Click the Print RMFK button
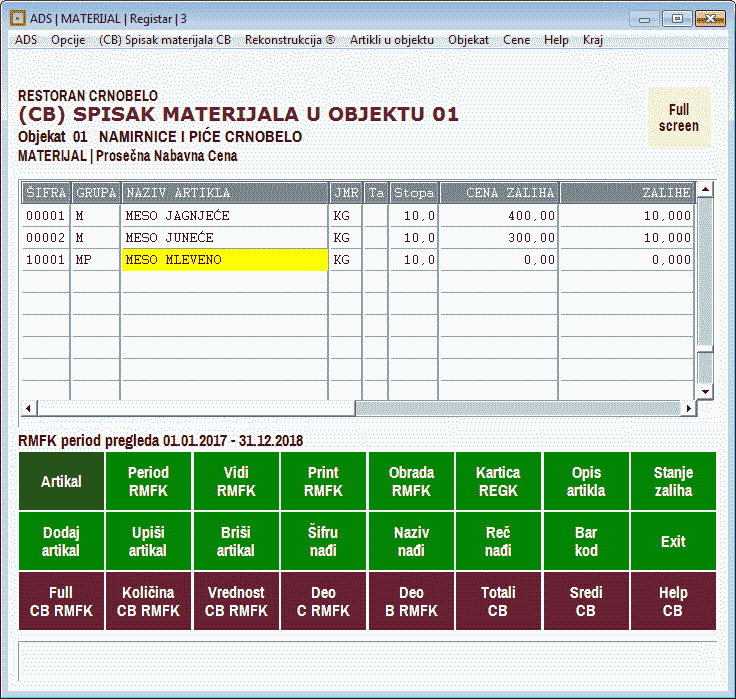The width and height of the screenshot is (736, 699). coord(323,481)
